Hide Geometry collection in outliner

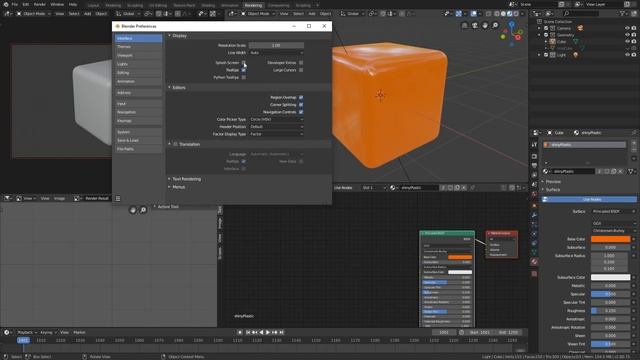(627, 35)
